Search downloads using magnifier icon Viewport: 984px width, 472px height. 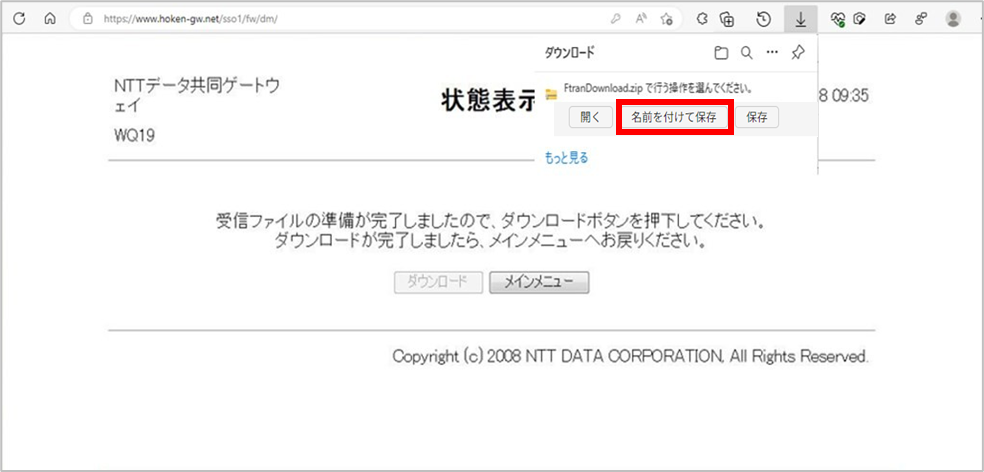(x=746, y=53)
